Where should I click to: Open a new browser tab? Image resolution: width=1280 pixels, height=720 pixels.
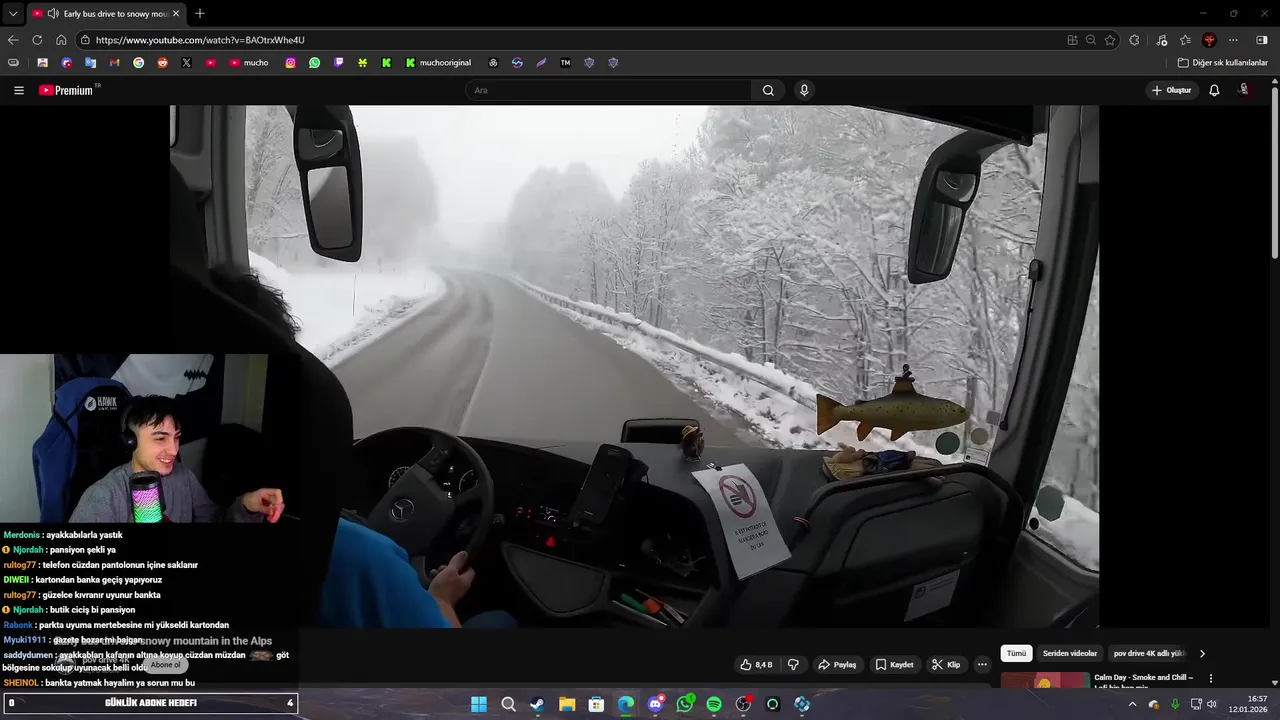coord(200,14)
